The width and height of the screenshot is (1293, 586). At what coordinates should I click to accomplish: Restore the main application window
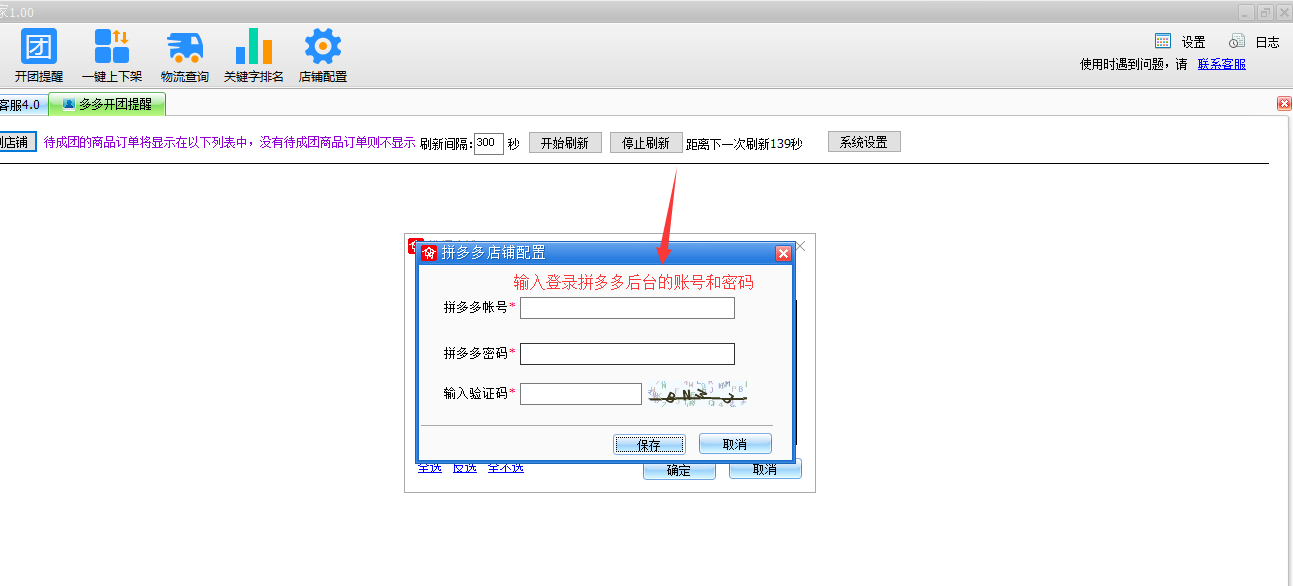[x=1265, y=12]
